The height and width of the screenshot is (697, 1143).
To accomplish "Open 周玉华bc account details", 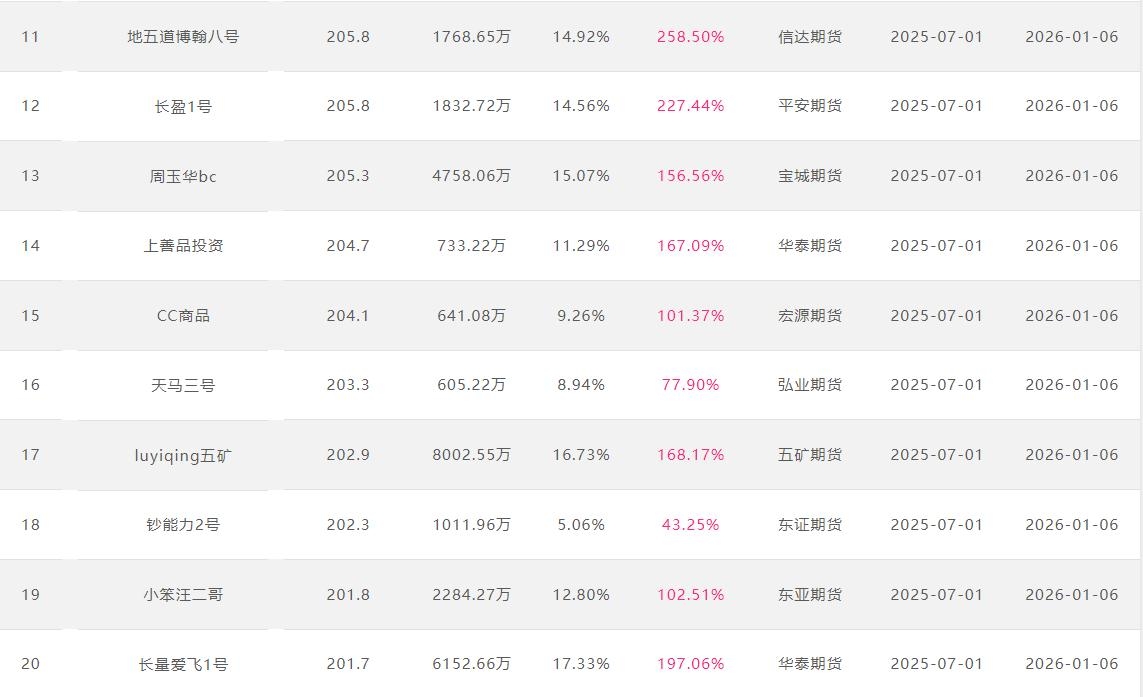I will [183, 176].
